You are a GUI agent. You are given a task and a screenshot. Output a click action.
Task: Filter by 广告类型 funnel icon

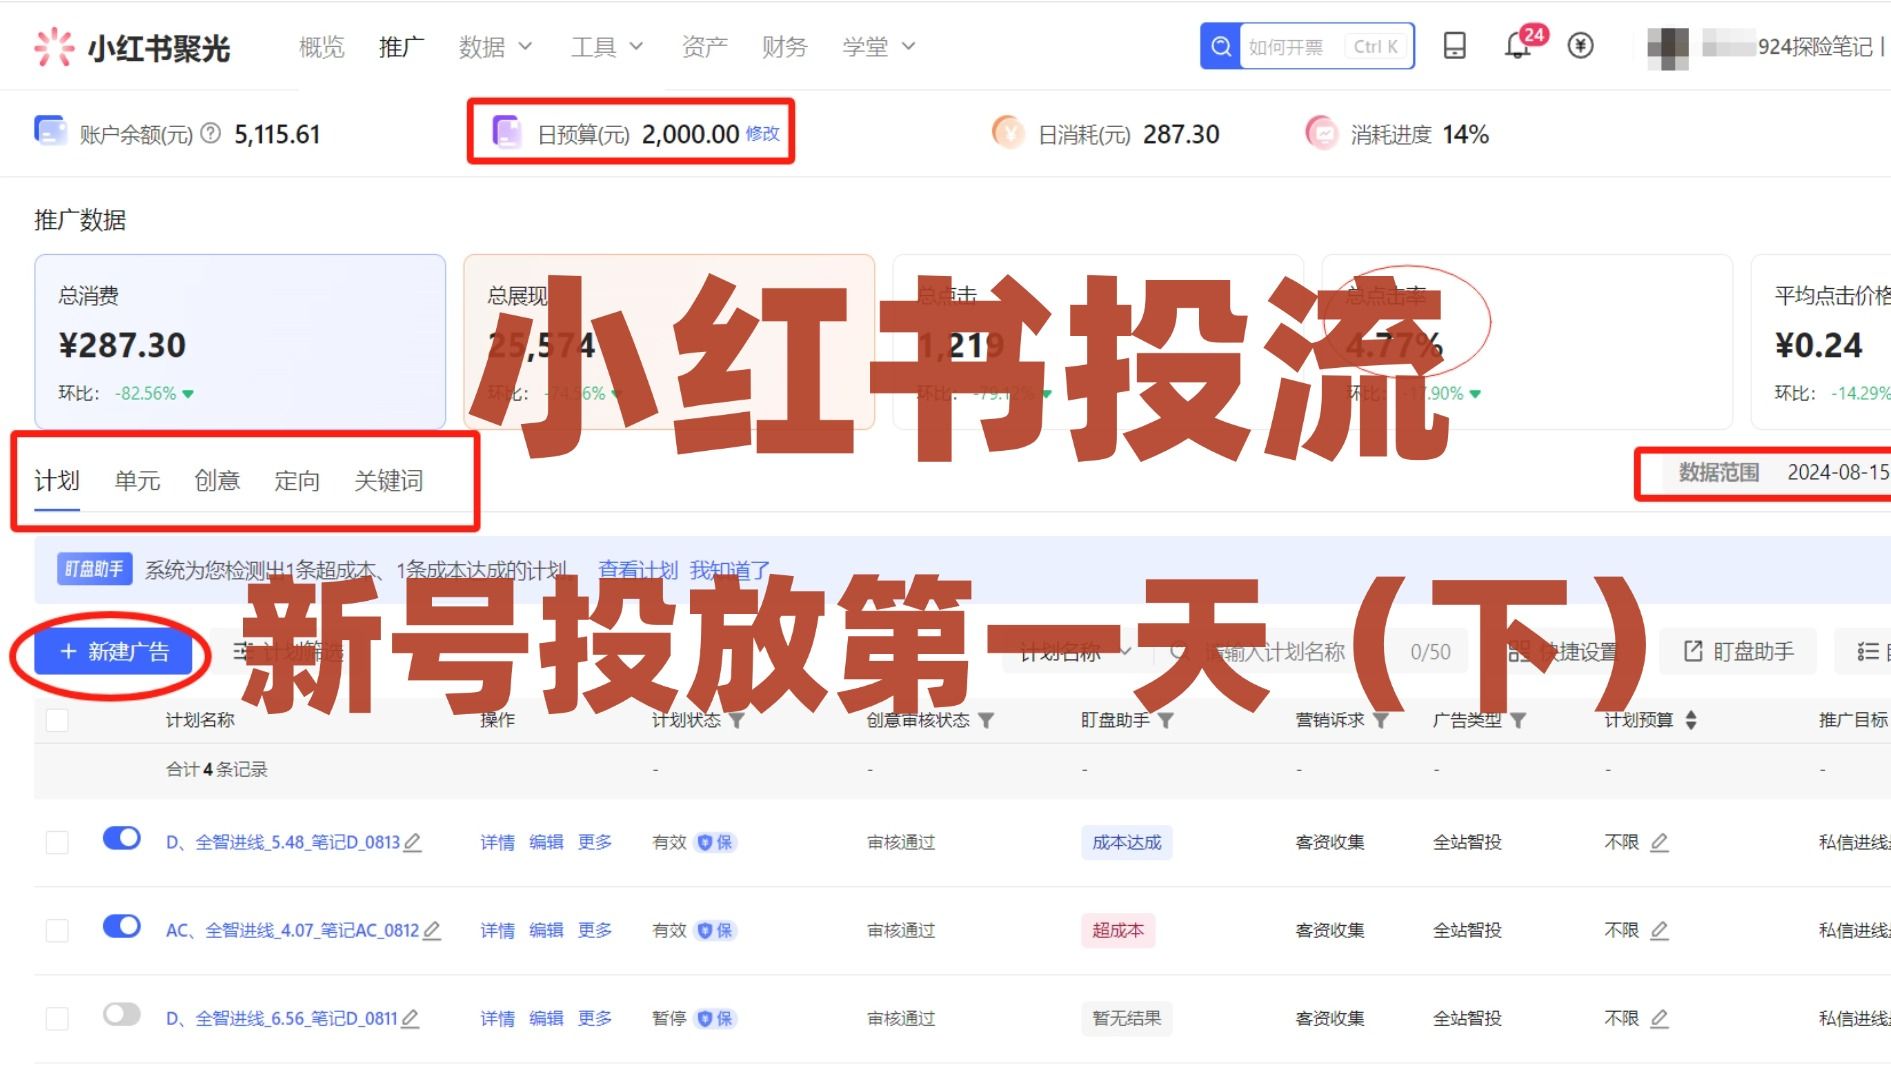1518,720
